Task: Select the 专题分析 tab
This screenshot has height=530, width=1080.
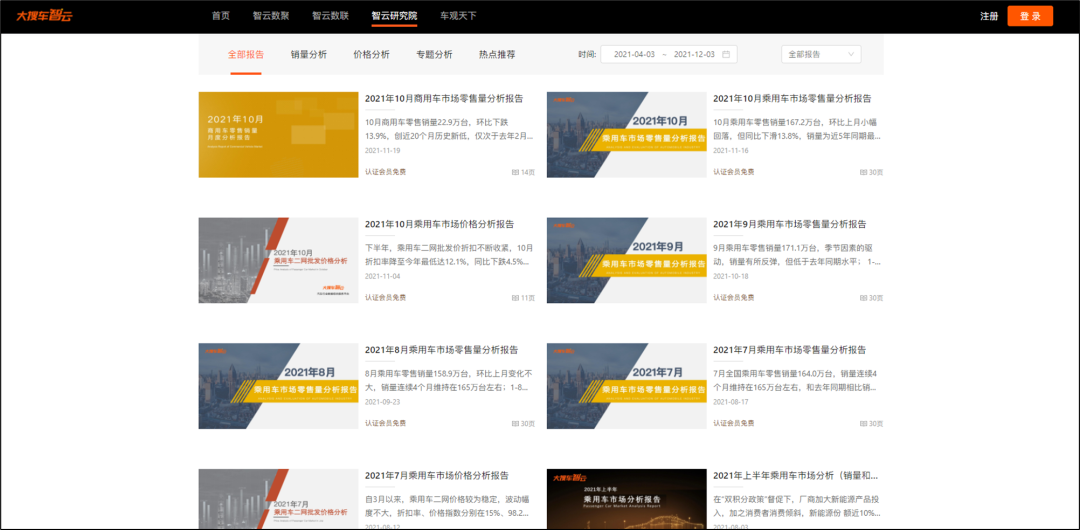Action: point(434,54)
